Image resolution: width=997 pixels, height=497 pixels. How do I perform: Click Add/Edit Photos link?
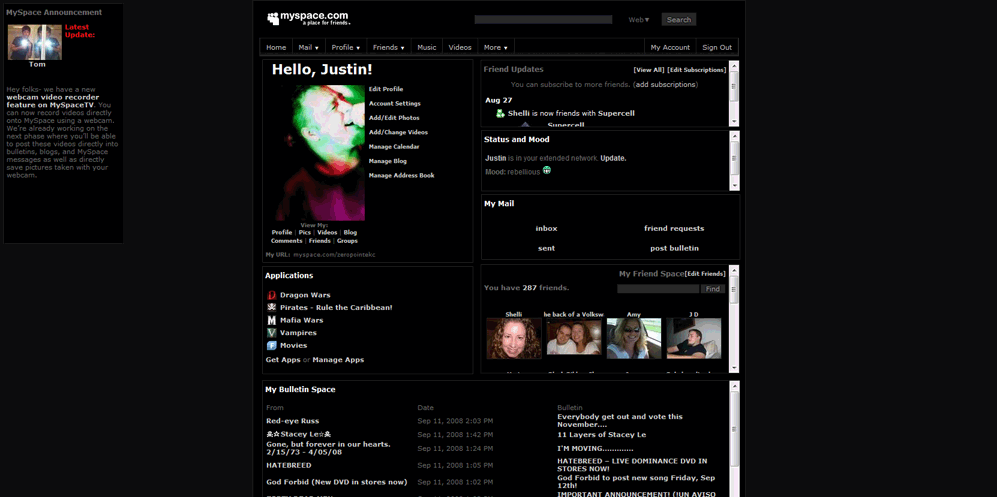[x=394, y=118]
